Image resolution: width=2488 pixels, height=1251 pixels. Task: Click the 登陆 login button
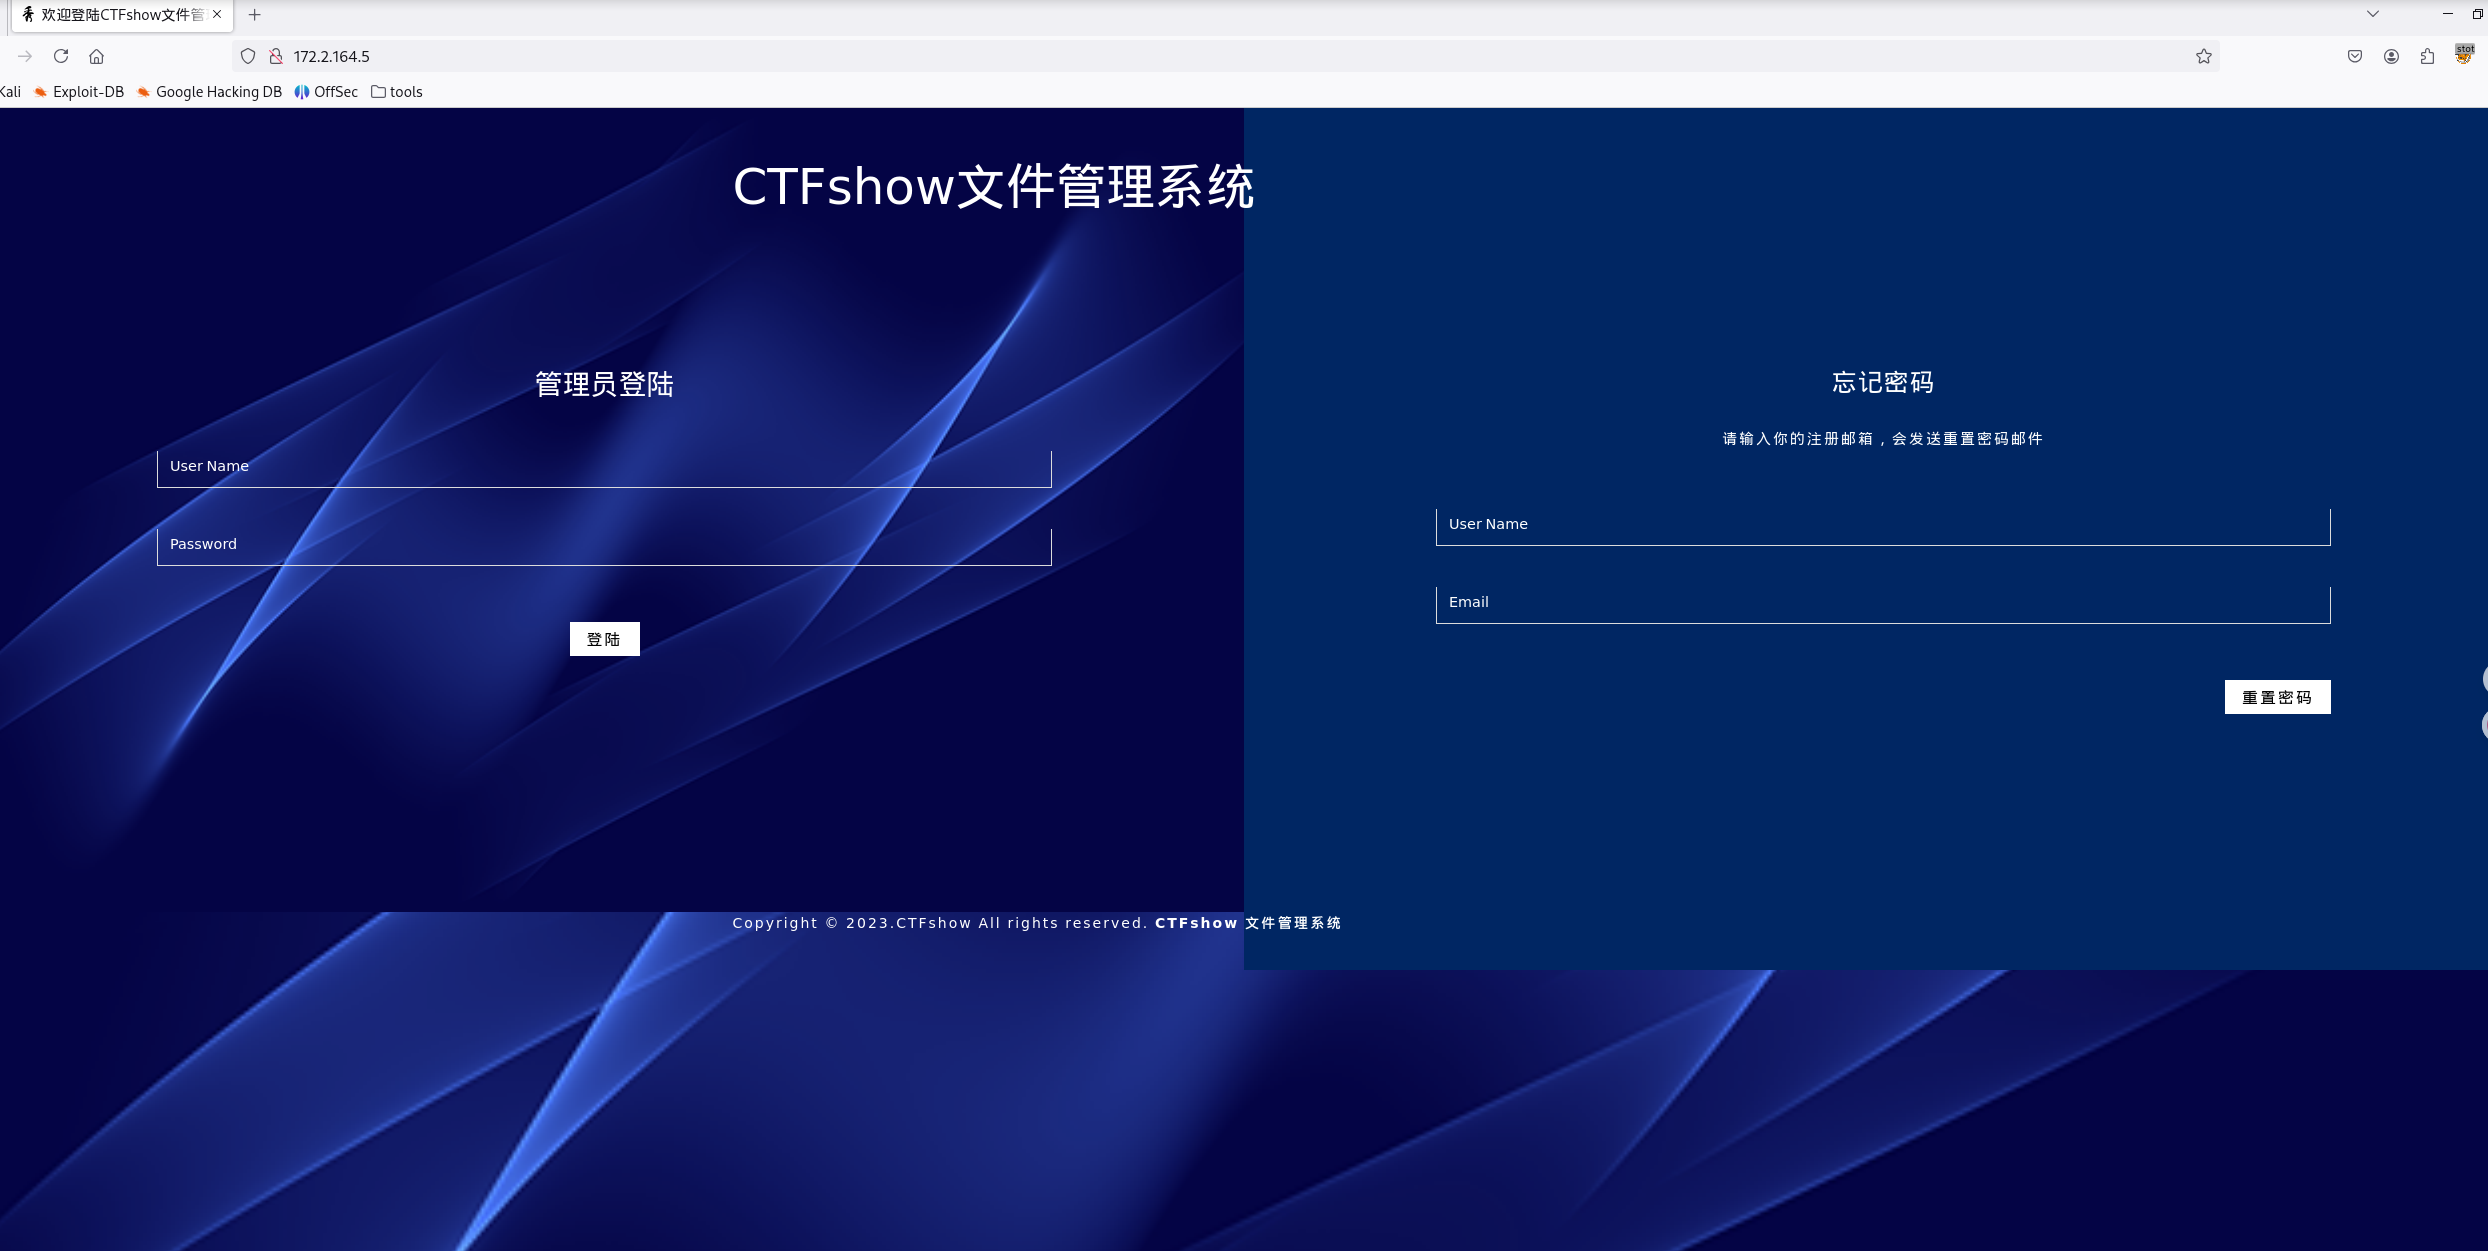coord(604,639)
